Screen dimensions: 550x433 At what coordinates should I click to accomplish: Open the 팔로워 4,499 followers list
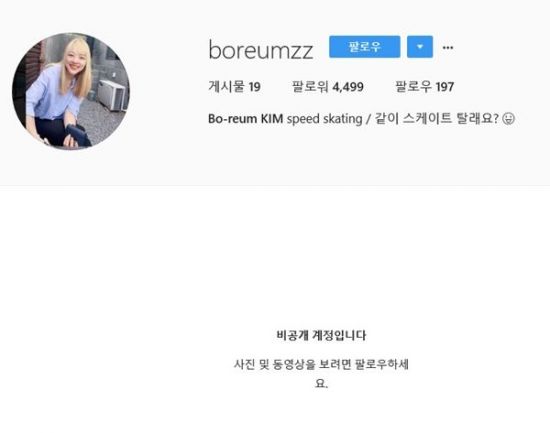click(328, 87)
